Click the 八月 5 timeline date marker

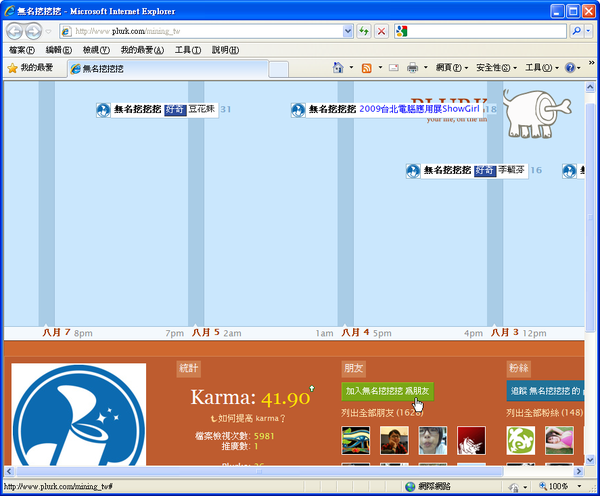pos(206,333)
